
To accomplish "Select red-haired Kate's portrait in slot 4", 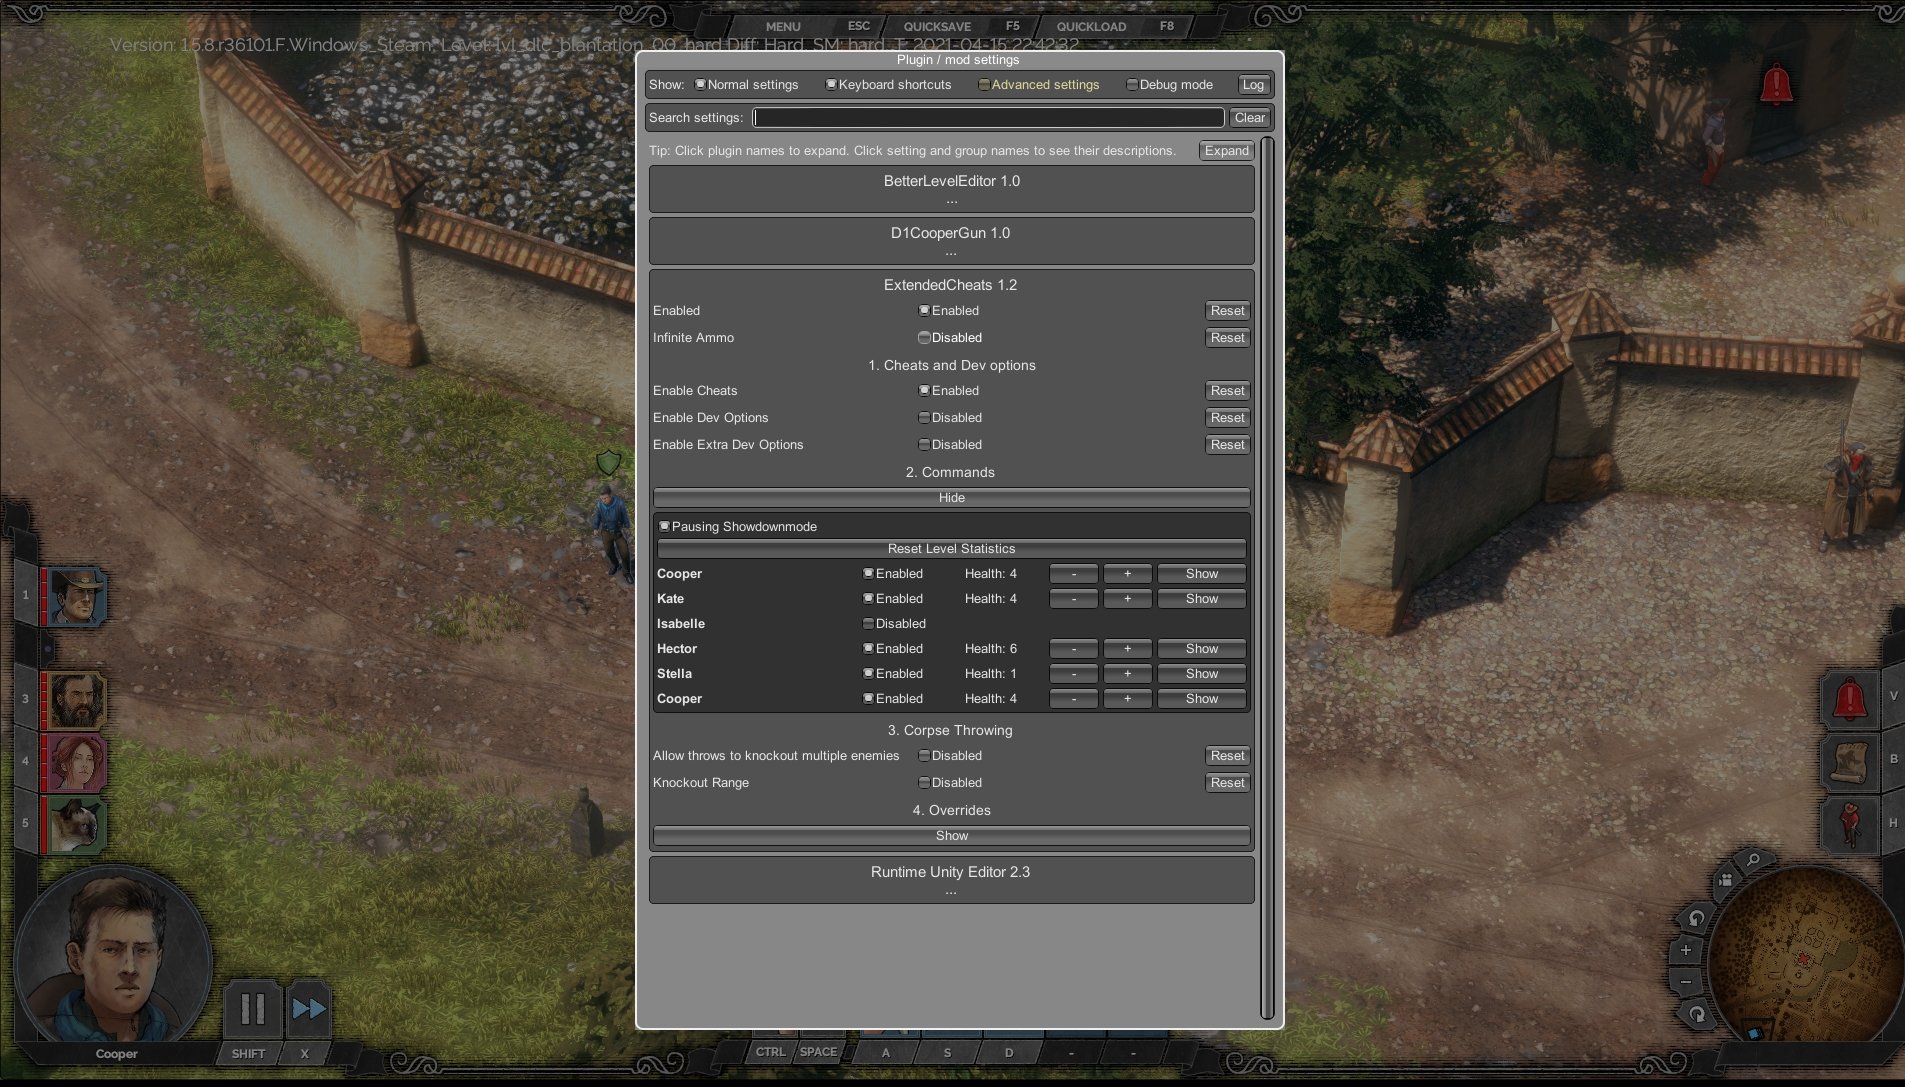I will 76,763.
